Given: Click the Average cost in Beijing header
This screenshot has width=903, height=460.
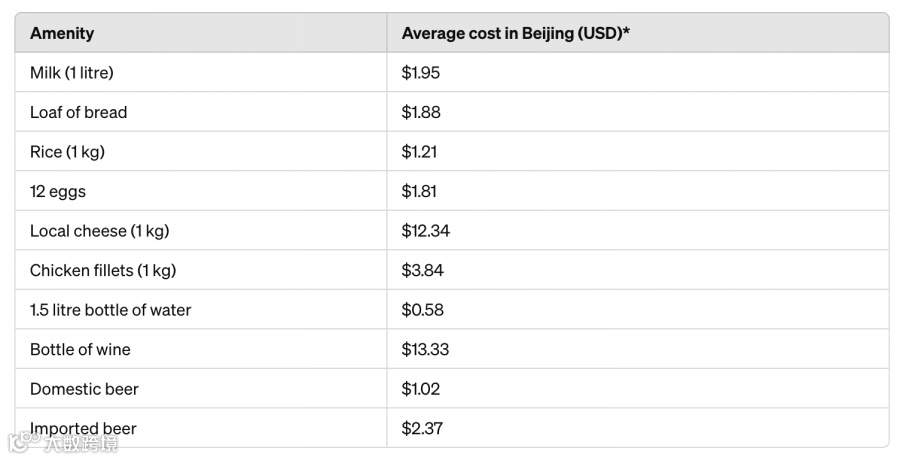Looking at the screenshot, I should (515, 33).
